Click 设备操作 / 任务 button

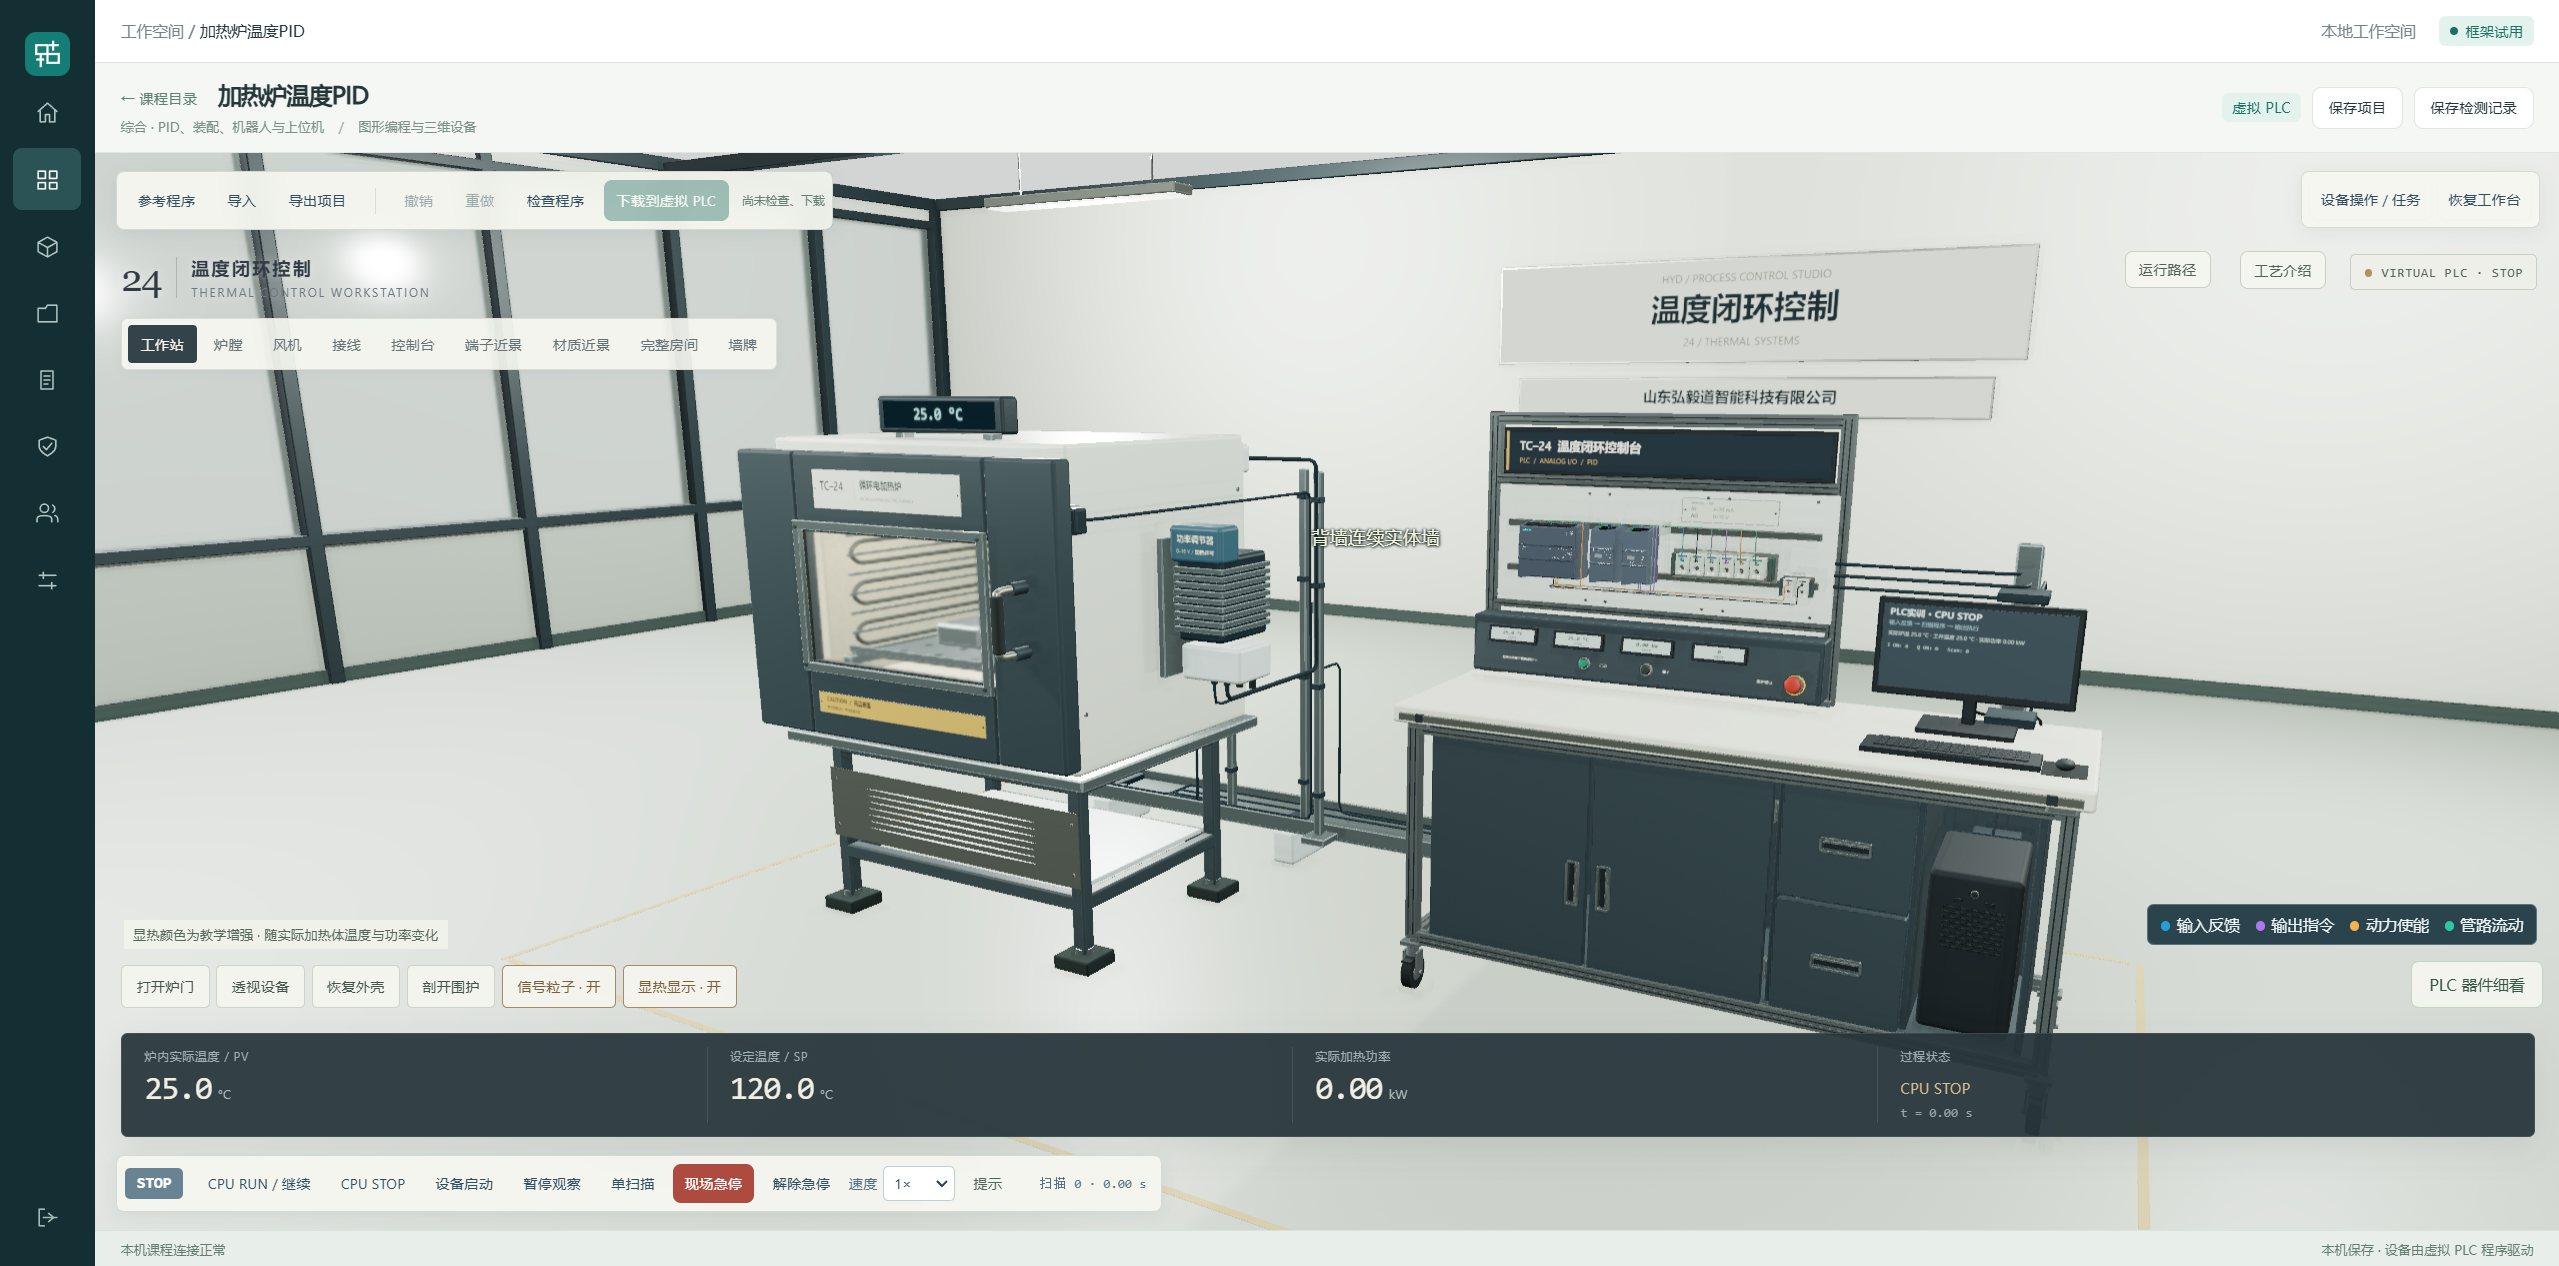click(x=2370, y=200)
